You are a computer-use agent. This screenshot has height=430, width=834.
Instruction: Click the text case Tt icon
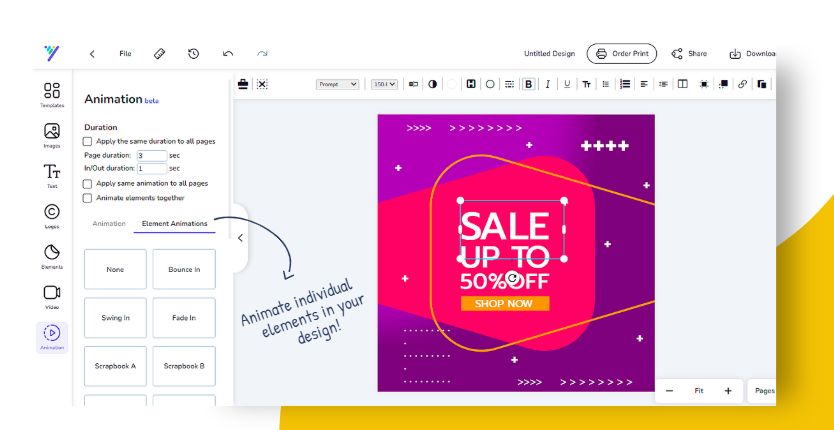tap(586, 84)
